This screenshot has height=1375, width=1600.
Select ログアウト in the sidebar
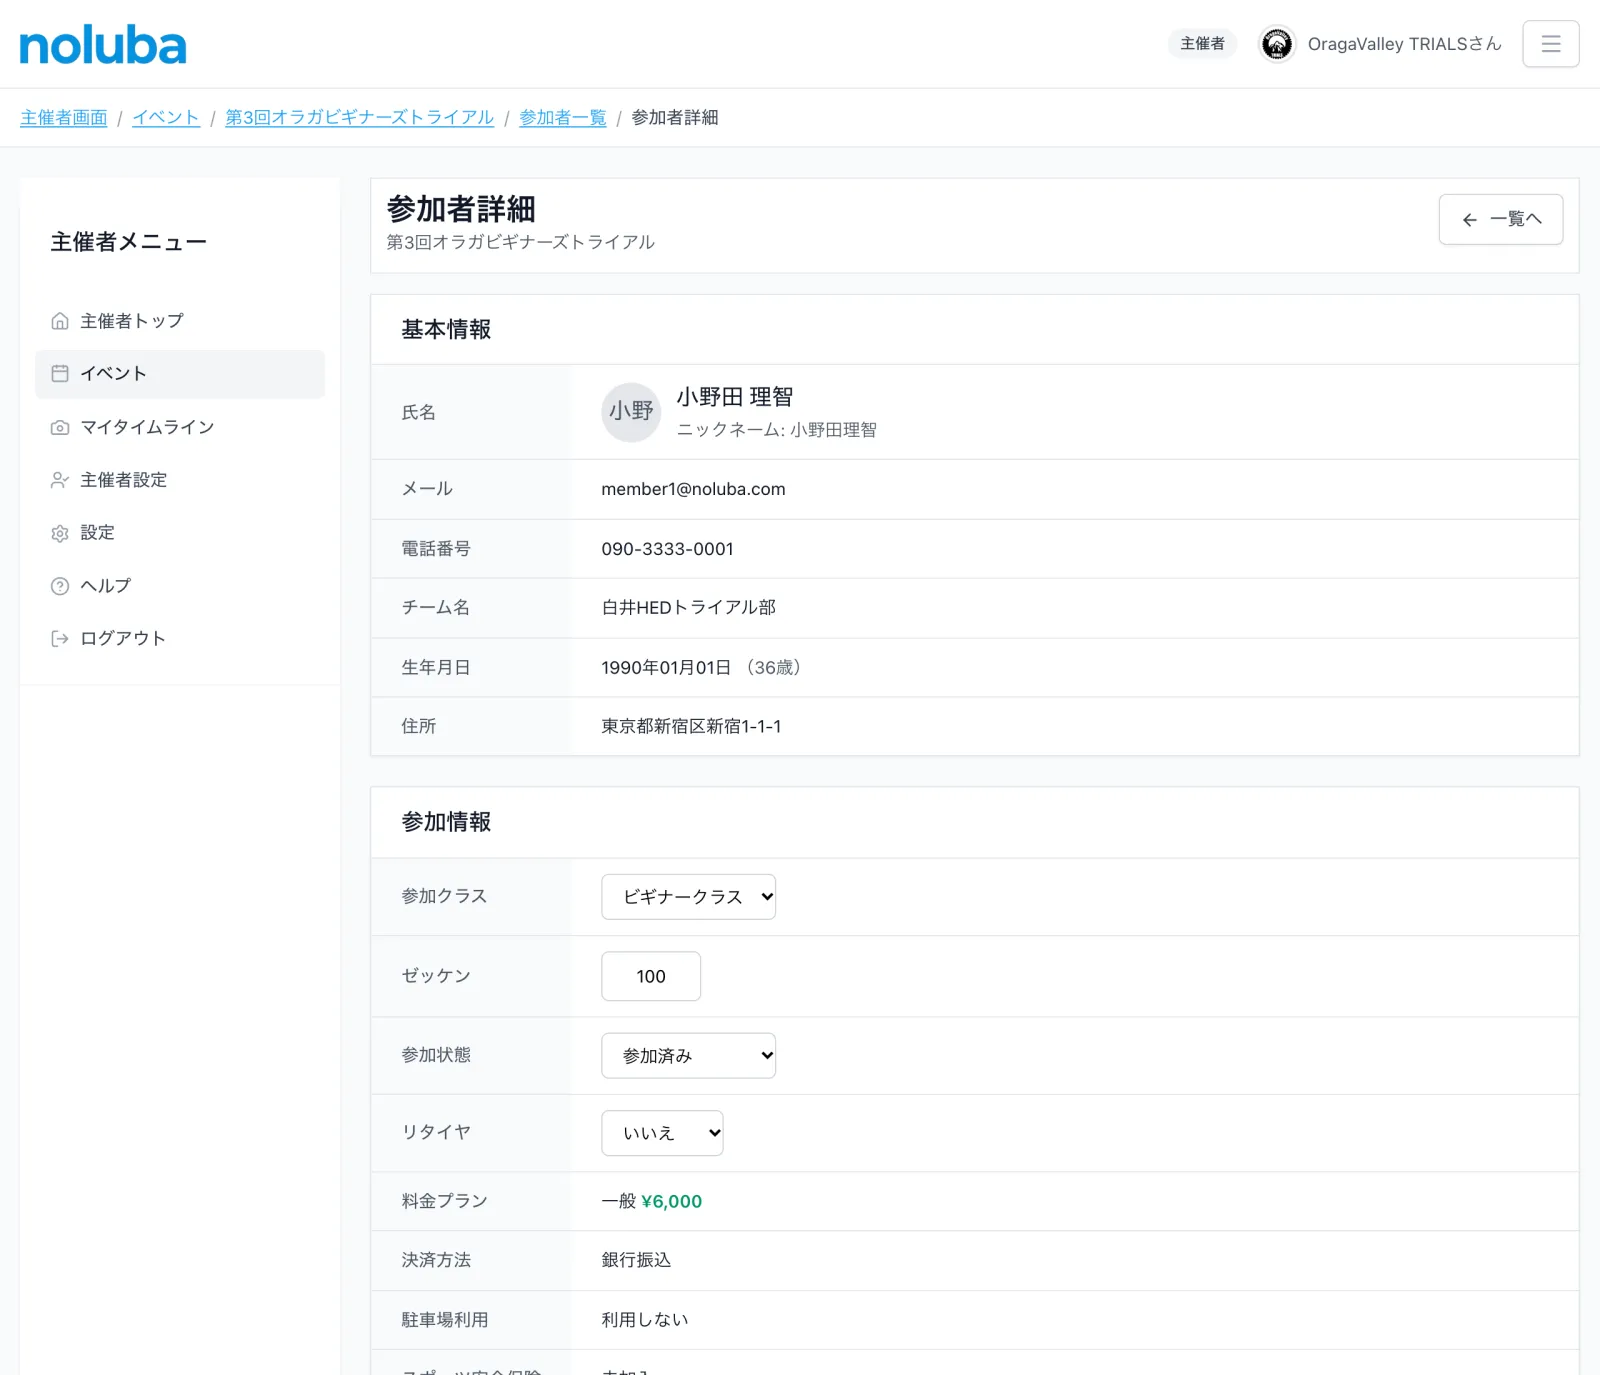pos(180,639)
